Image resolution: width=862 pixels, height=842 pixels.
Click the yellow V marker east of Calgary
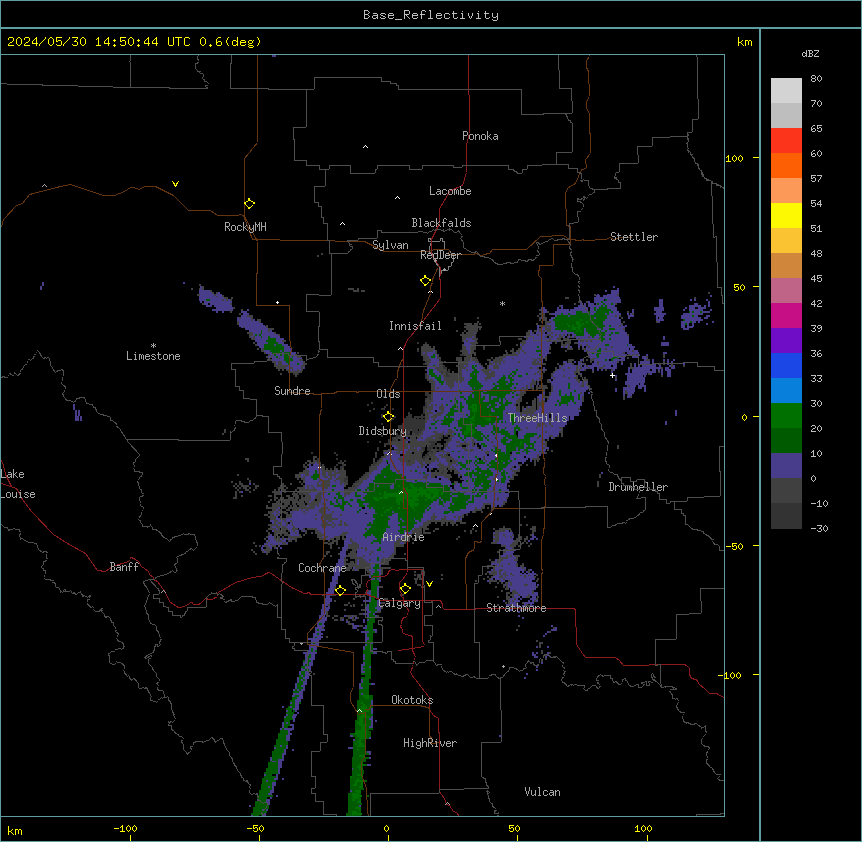tap(429, 584)
